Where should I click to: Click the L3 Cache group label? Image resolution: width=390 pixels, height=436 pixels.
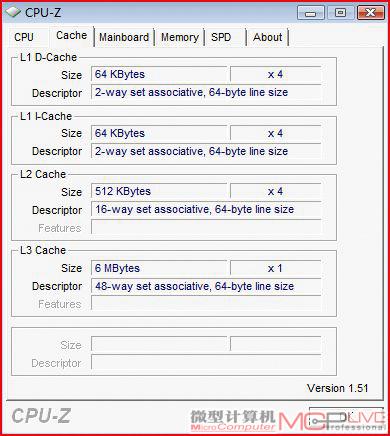pyautogui.click(x=43, y=250)
